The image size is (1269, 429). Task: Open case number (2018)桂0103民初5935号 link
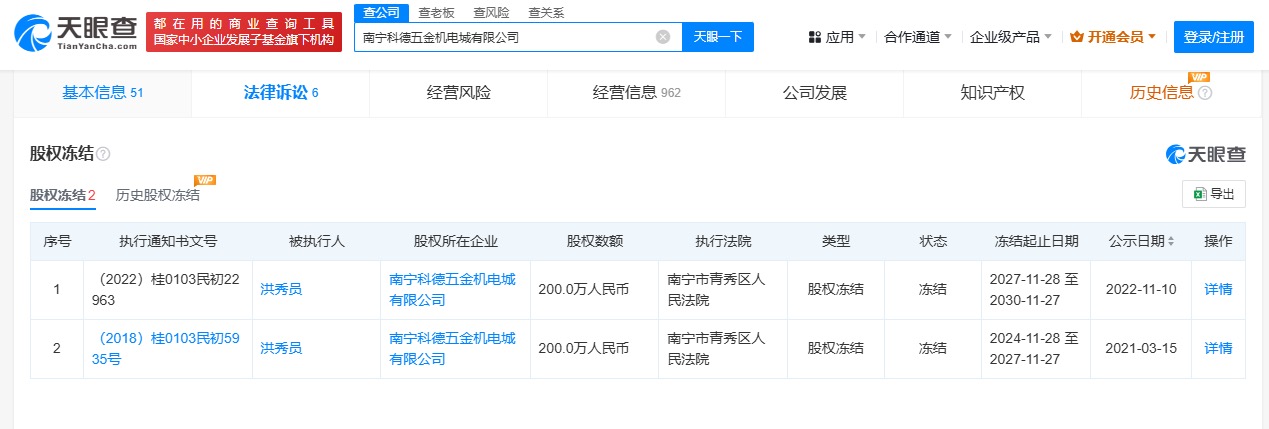pyautogui.click(x=166, y=348)
